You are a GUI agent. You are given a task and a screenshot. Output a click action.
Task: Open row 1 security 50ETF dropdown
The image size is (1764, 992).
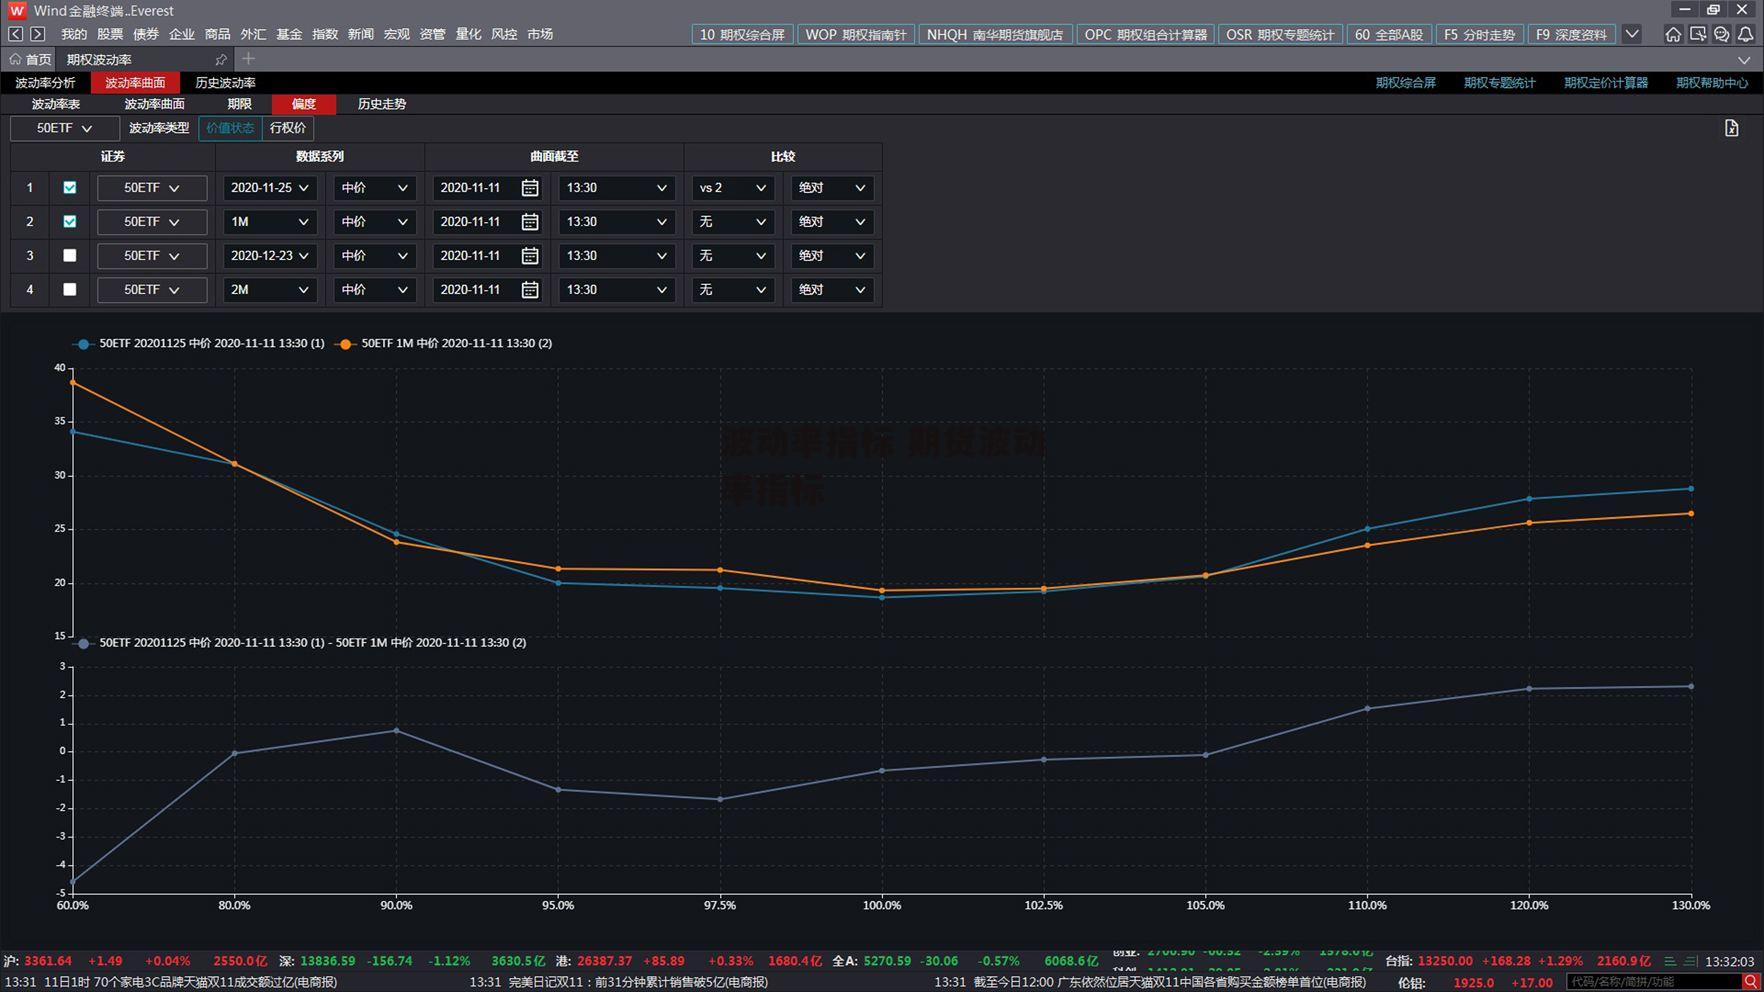click(152, 188)
